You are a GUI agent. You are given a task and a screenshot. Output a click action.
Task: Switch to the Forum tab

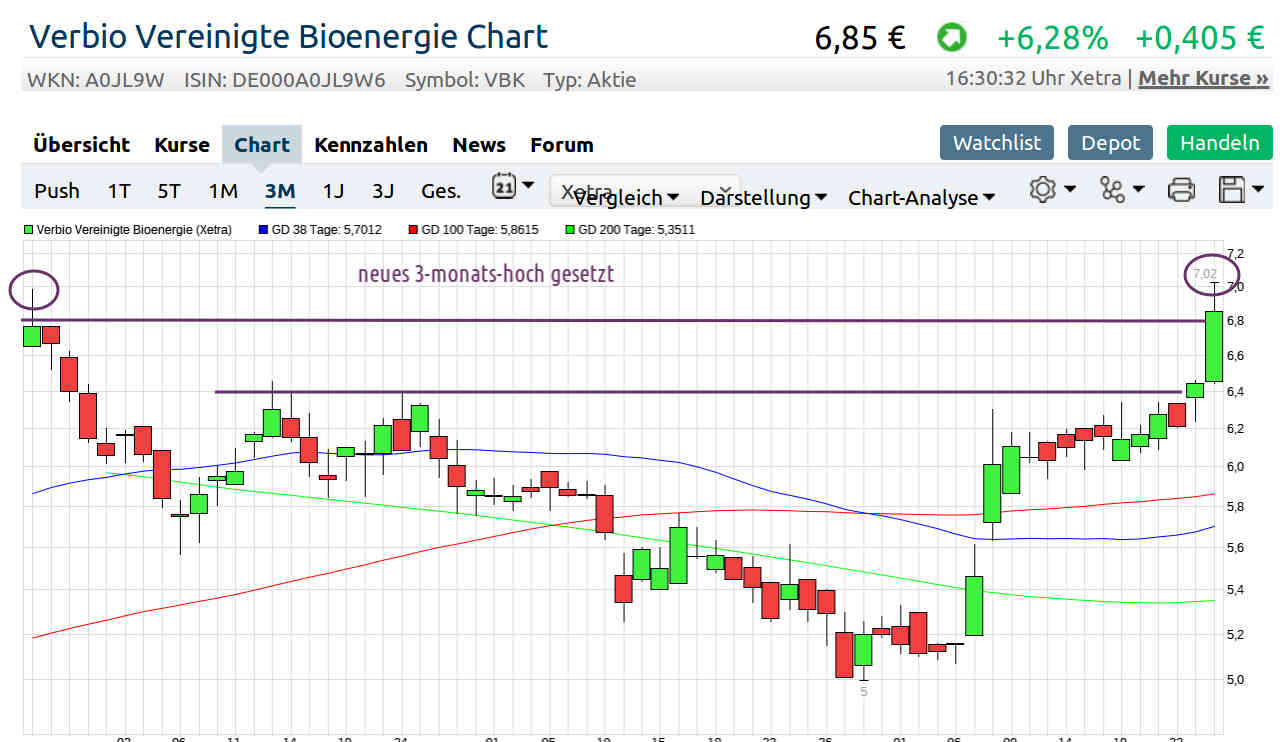click(562, 145)
